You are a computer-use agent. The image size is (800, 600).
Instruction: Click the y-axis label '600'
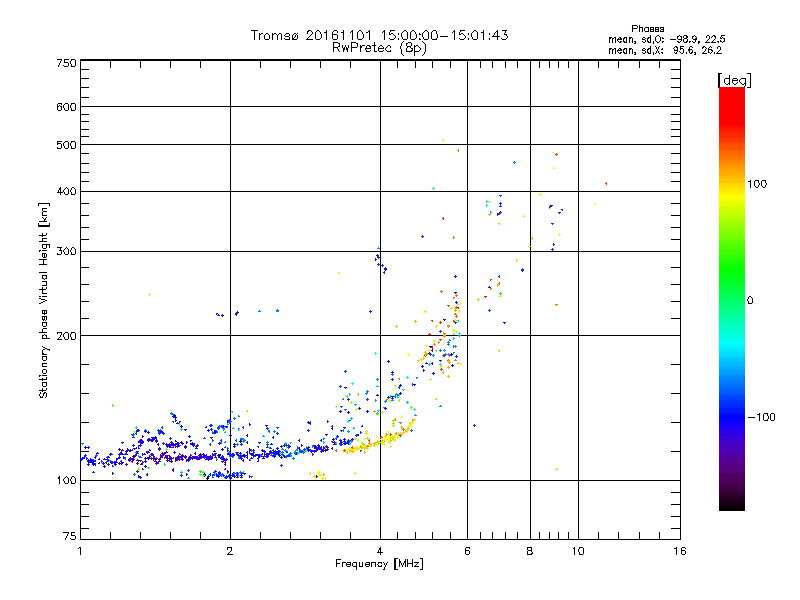(66, 107)
